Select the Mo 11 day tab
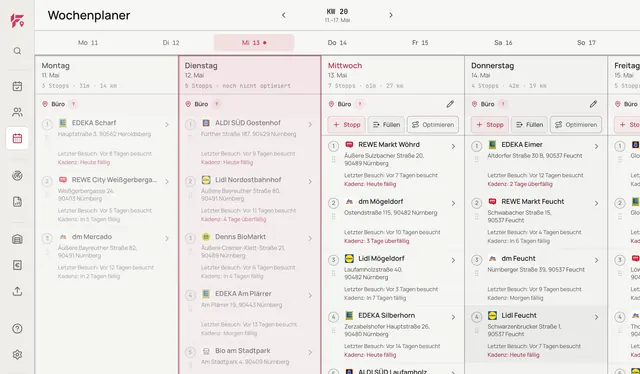640x374 pixels. point(88,42)
